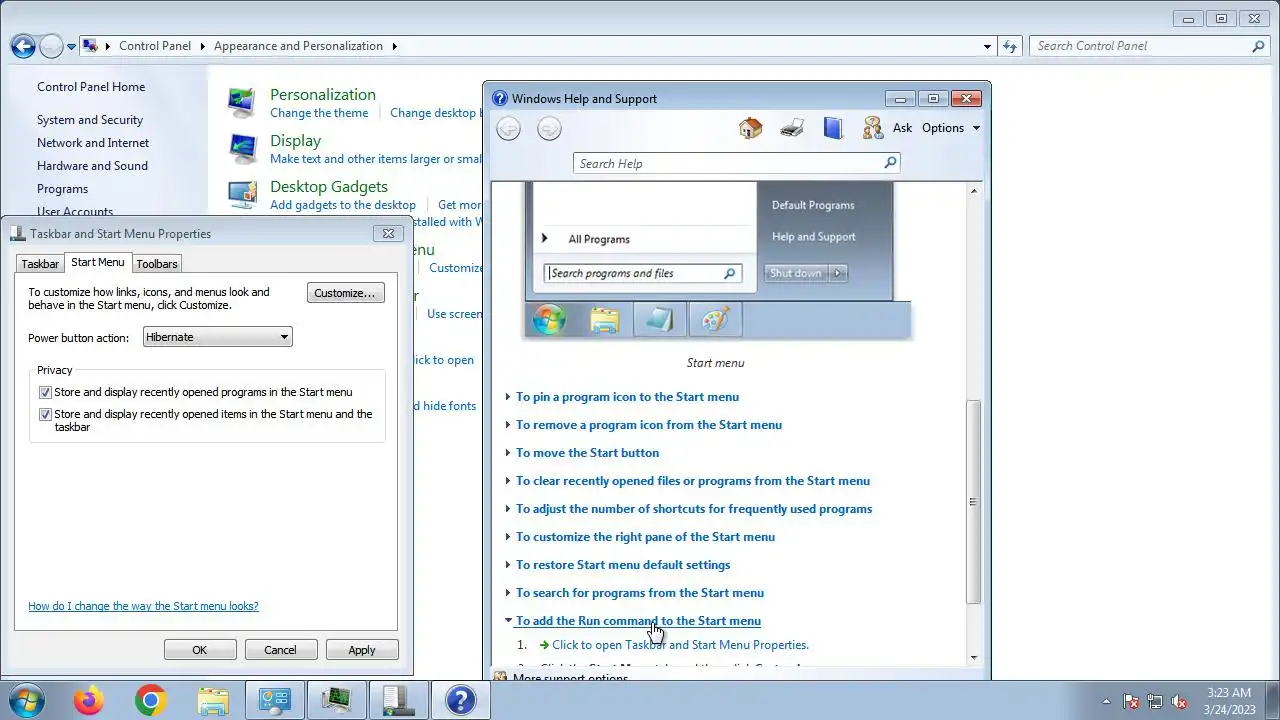Click to open Taskbar Properties link
This screenshot has width=1280, height=720.
pyautogui.click(x=680, y=645)
